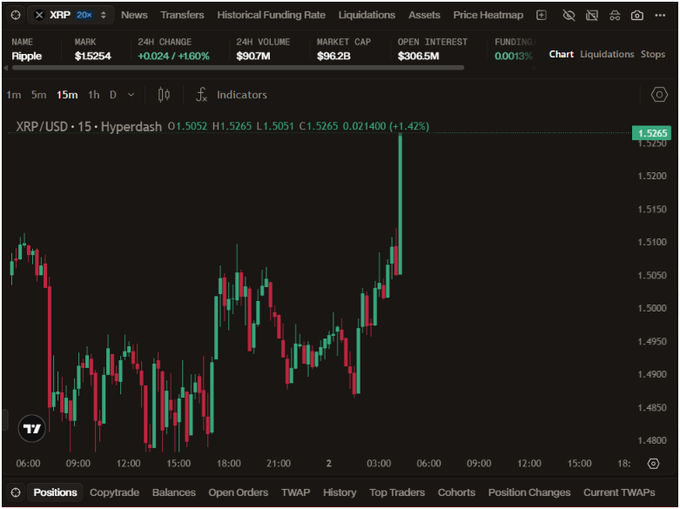
Task: Open the top Liquidations tab
Action: [366, 15]
